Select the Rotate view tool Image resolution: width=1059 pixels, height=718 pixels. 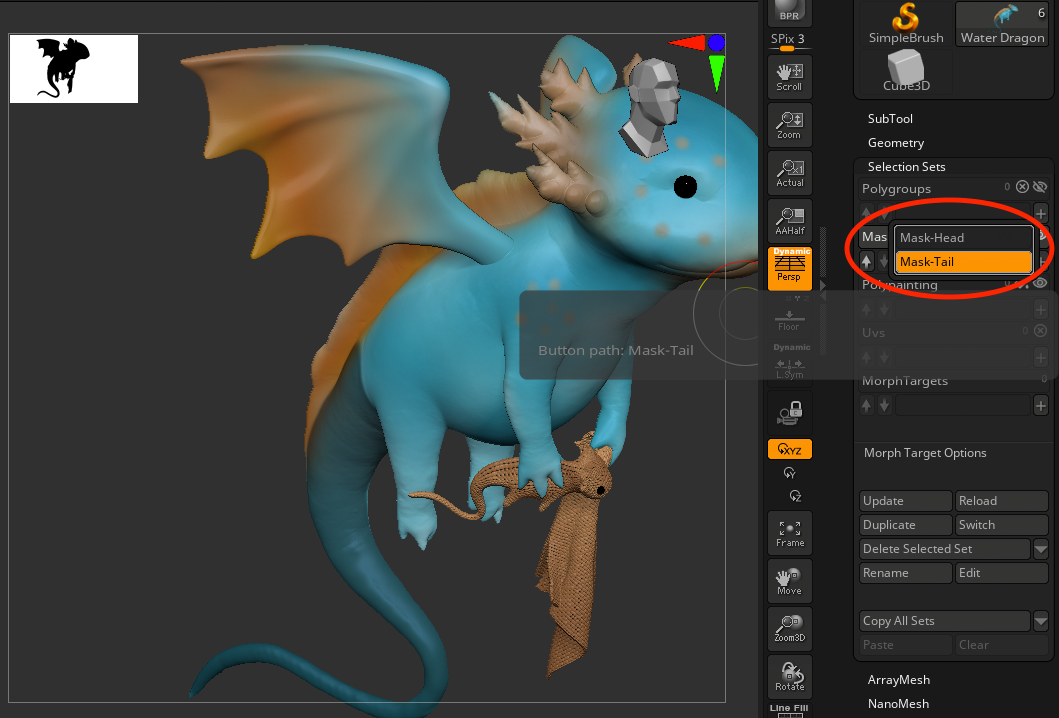[x=790, y=677]
